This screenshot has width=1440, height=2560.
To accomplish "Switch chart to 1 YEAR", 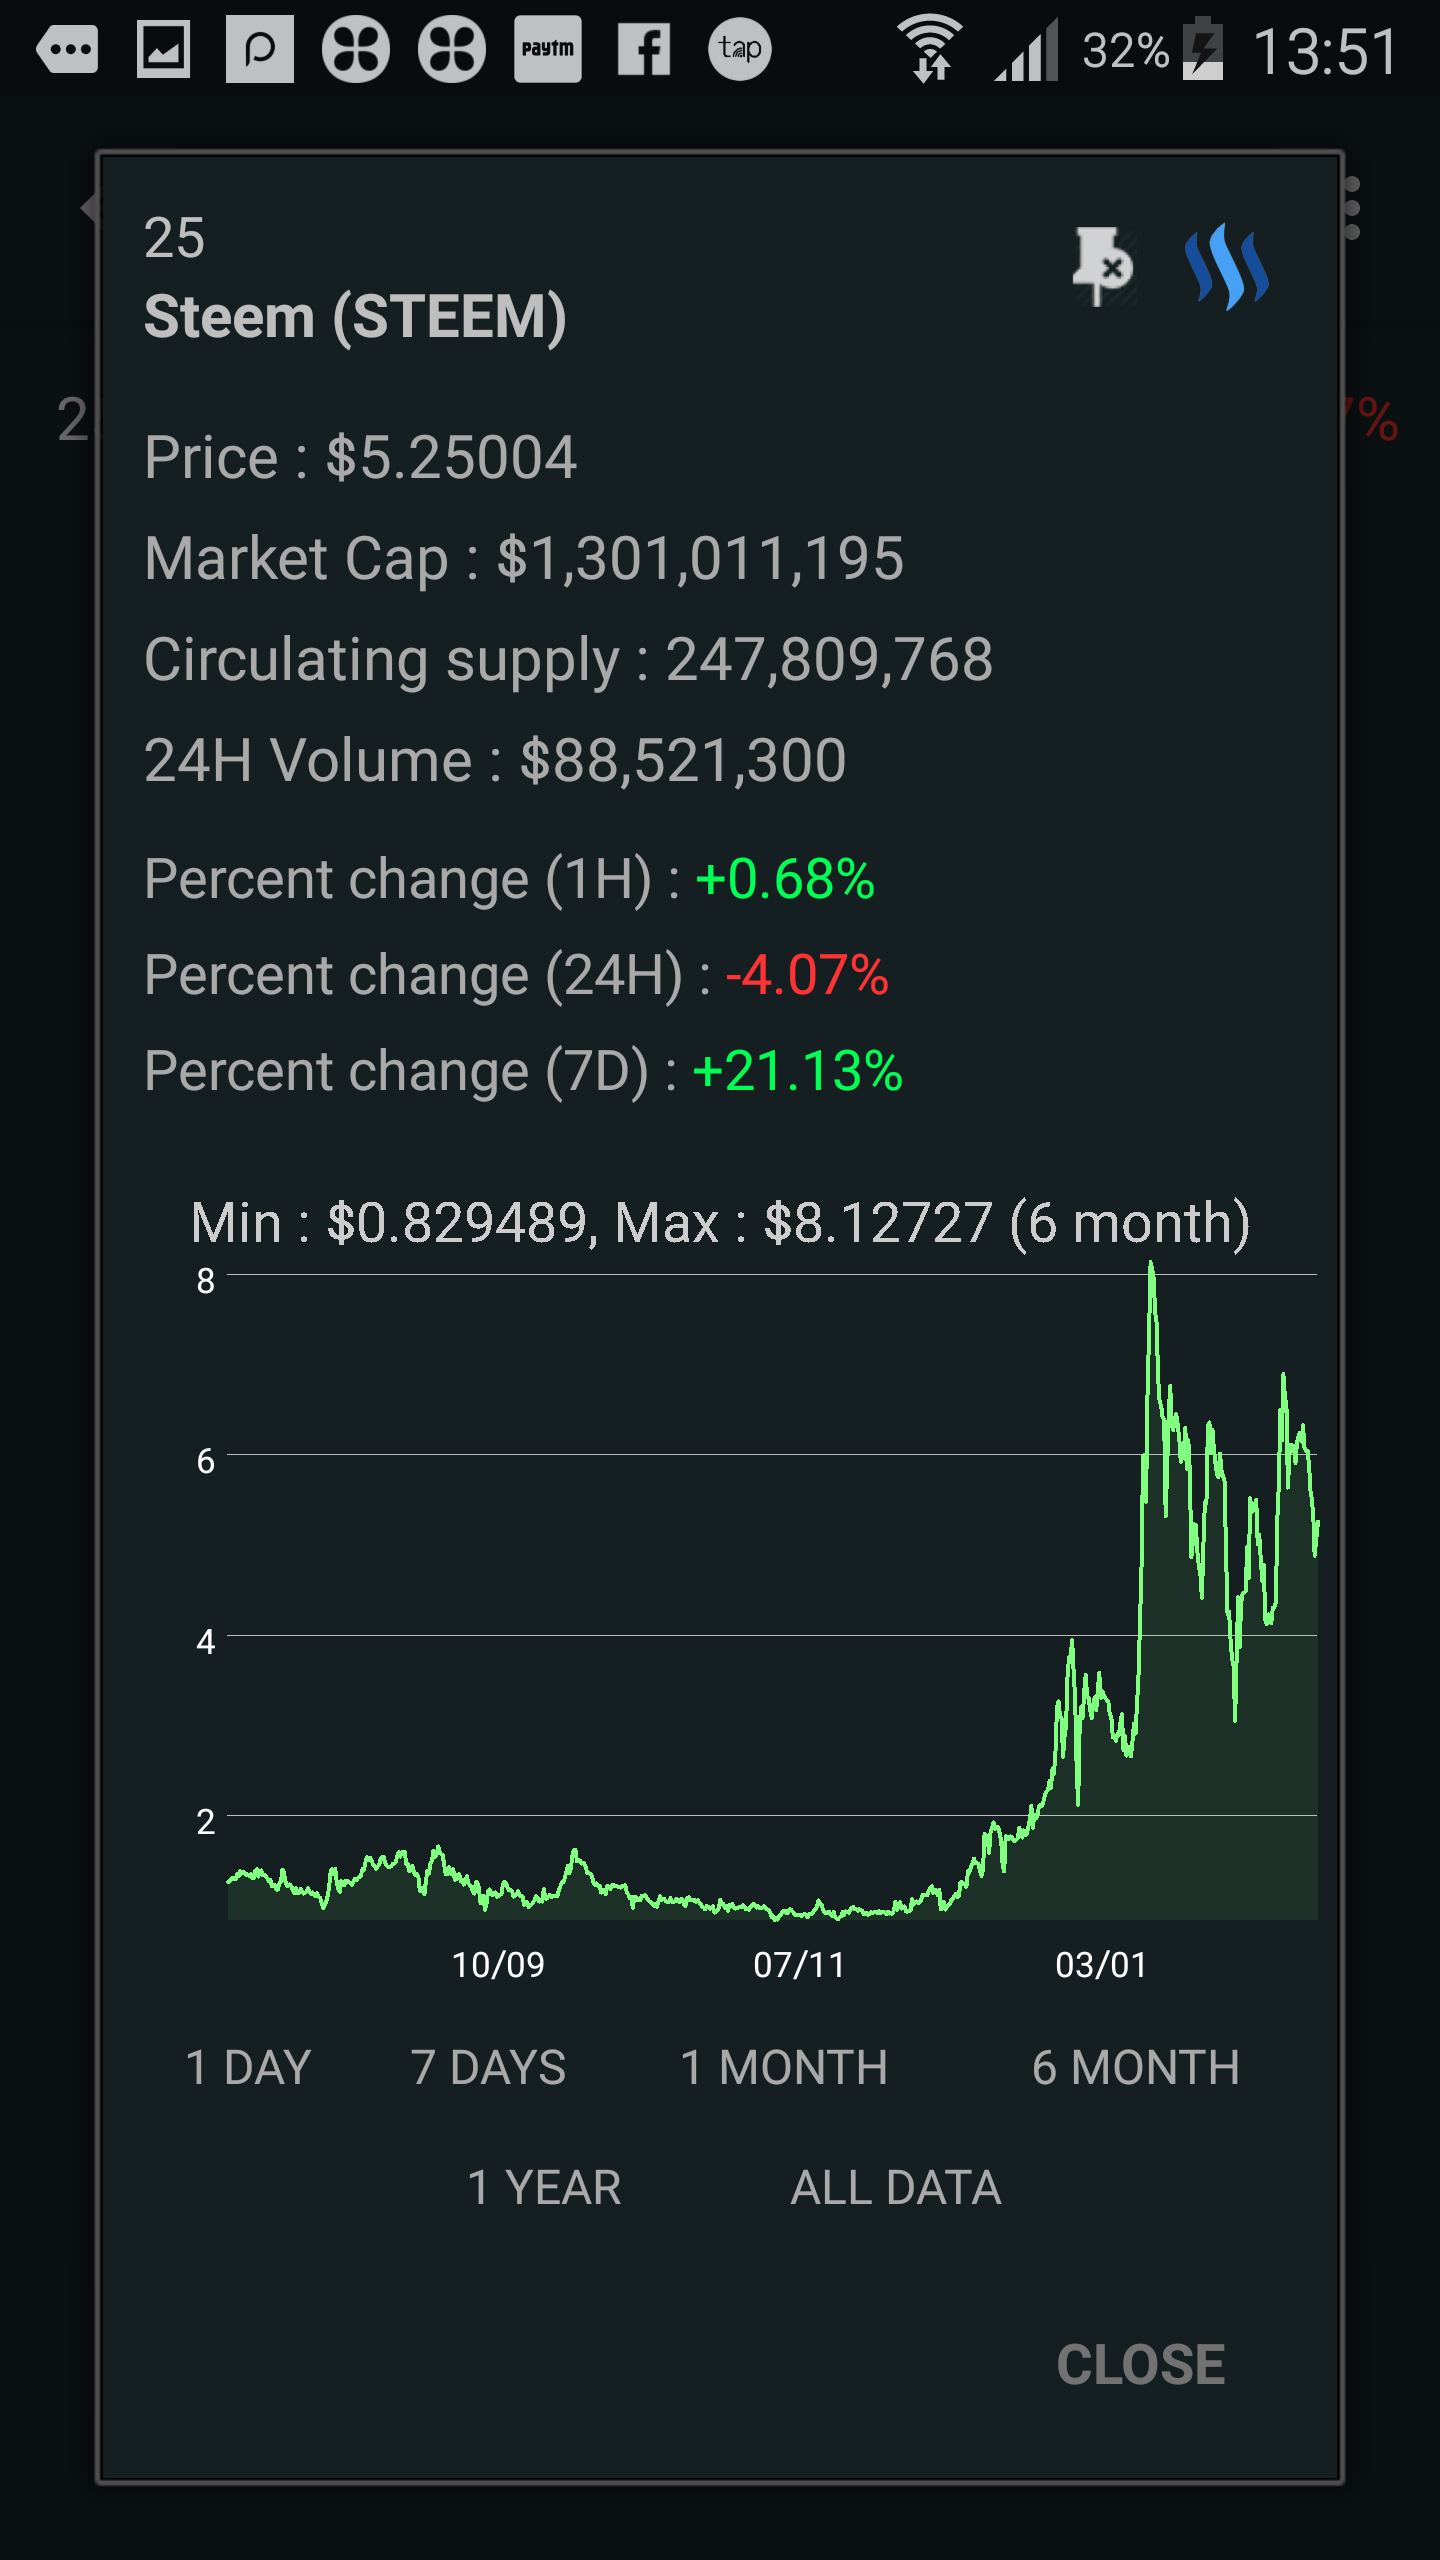I will tap(545, 2188).
